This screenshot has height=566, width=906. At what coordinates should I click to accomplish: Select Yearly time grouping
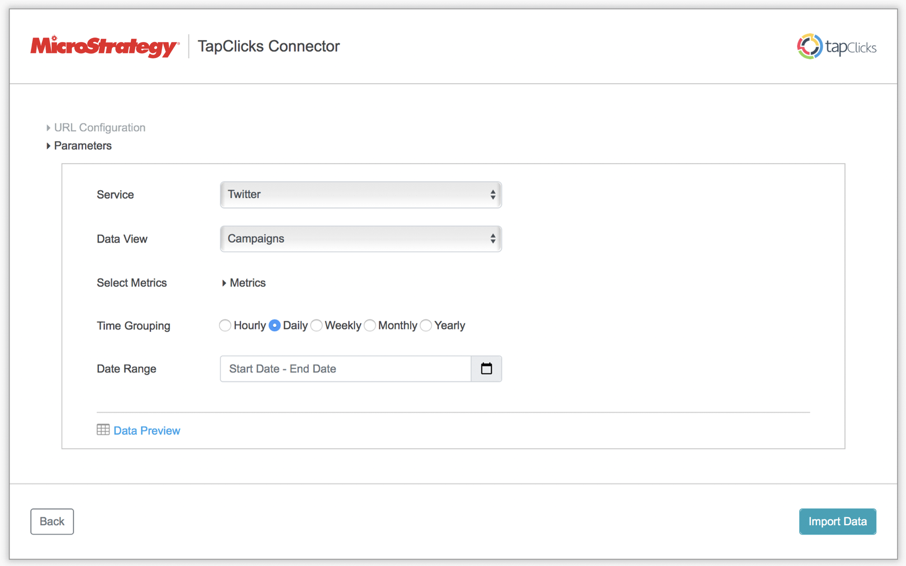tap(426, 326)
